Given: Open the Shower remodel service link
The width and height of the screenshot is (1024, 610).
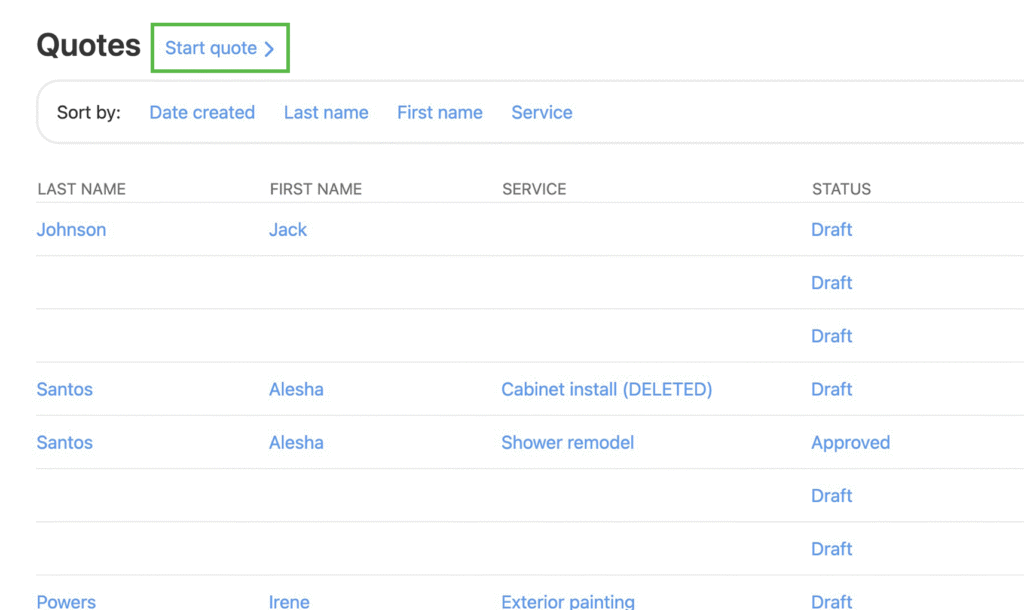Looking at the screenshot, I should point(567,442).
